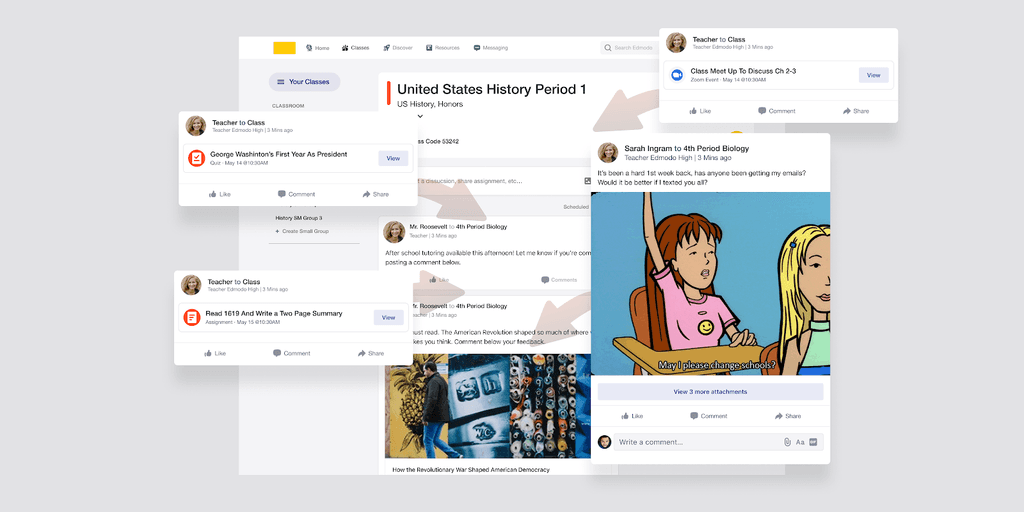This screenshot has width=1024, height=512.
Task: Go to Home in the top navigation
Action: point(317,48)
